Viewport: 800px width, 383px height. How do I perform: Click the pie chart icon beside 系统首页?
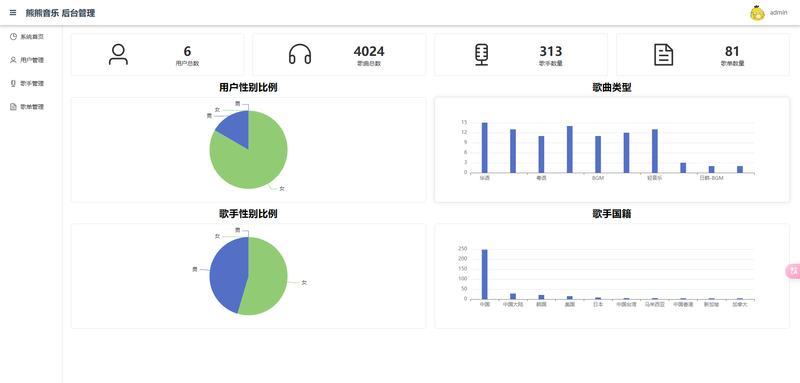(13, 36)
